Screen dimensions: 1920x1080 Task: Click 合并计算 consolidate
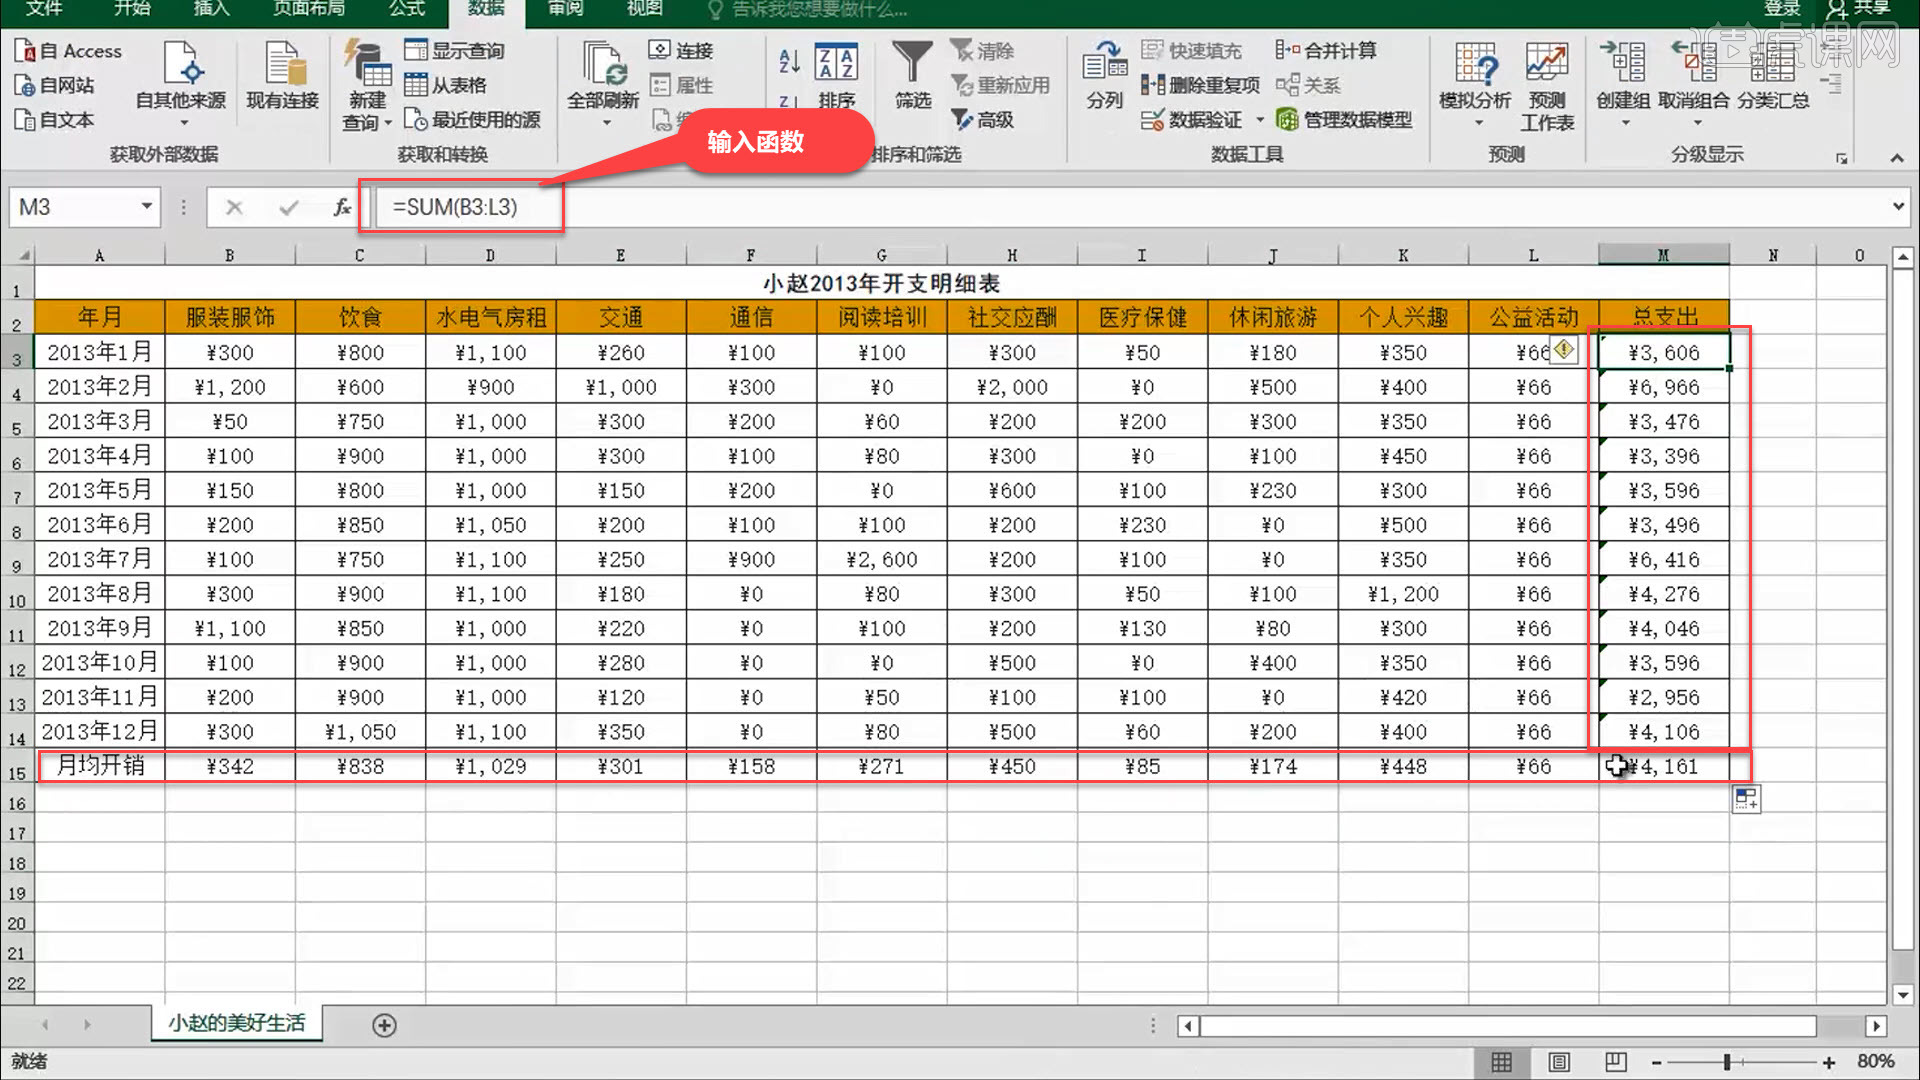tap(1326, 51)
